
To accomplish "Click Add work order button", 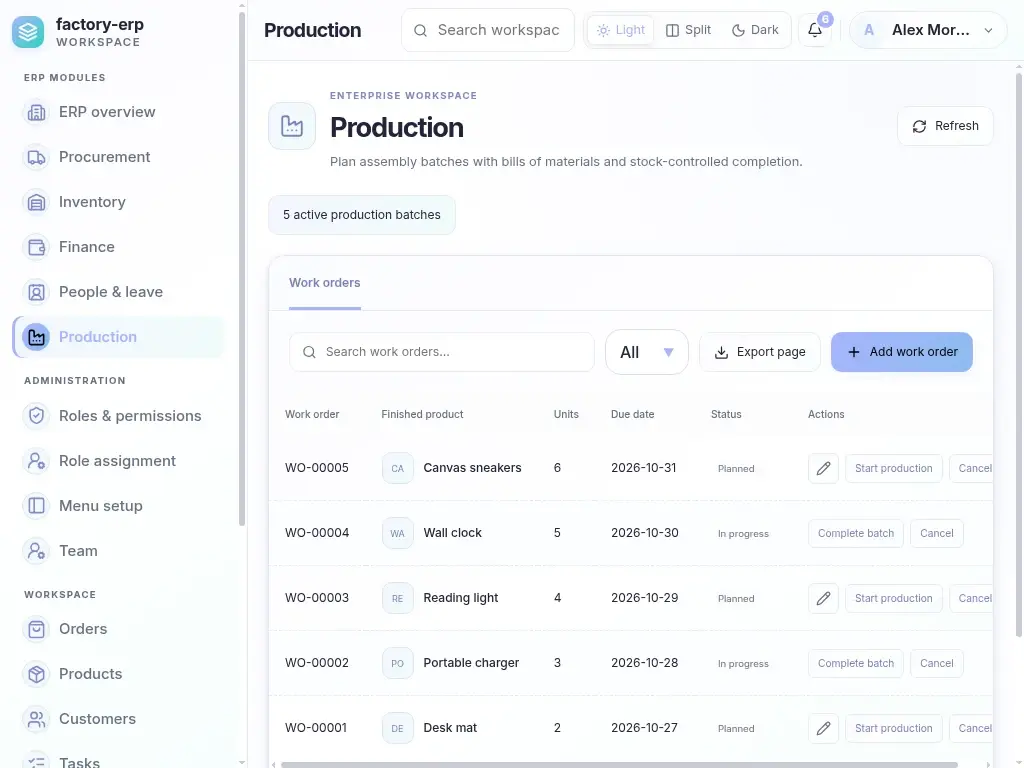I will pyautogui.click(x=902, y=352).
